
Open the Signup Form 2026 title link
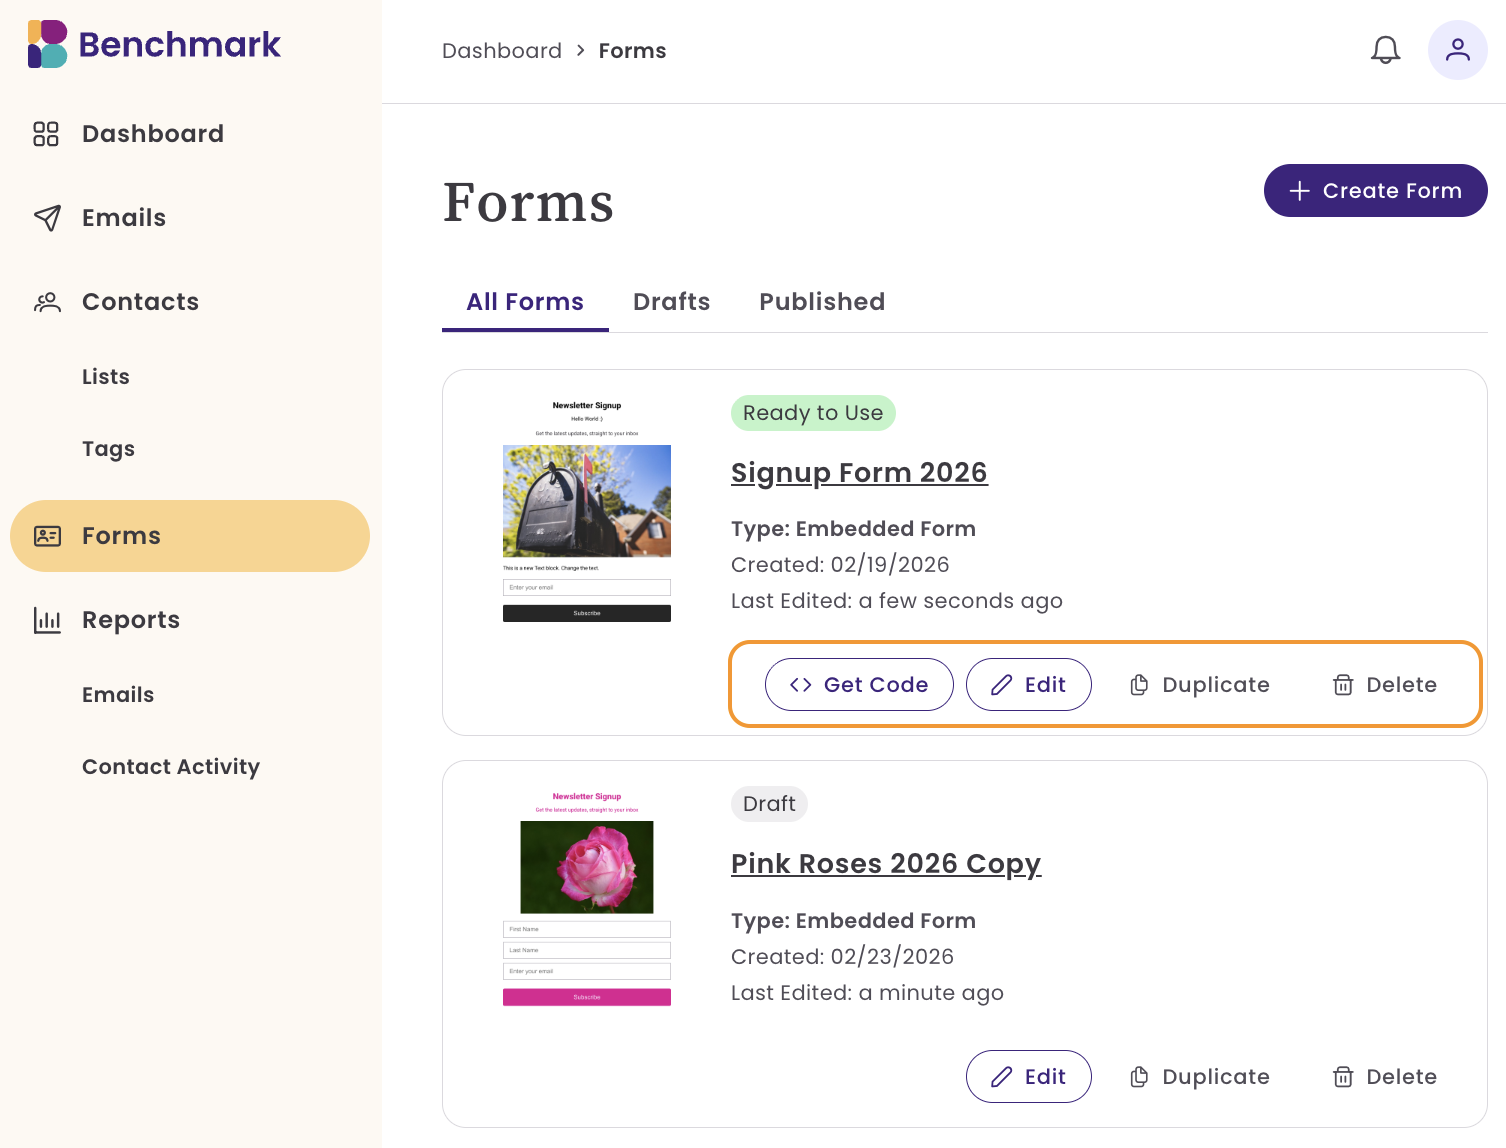click(x=859, y=473)
